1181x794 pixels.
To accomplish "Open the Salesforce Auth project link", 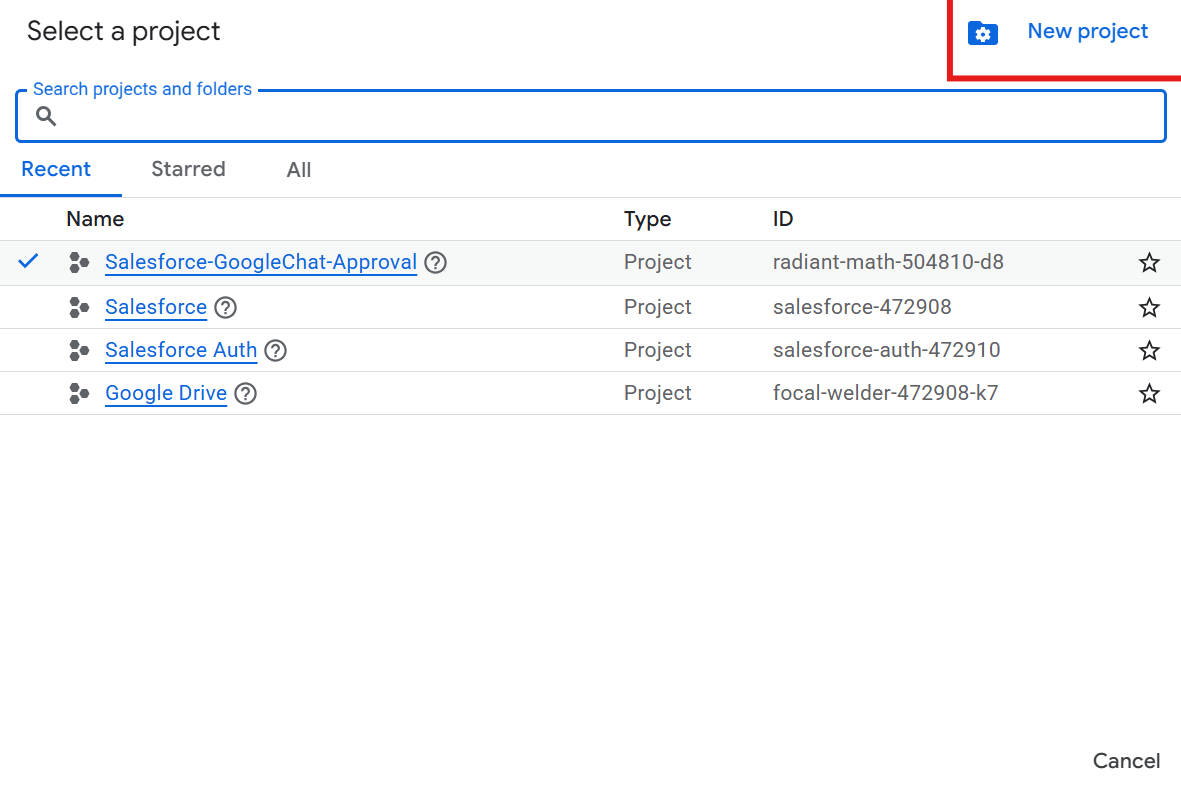I will point(181,350).
